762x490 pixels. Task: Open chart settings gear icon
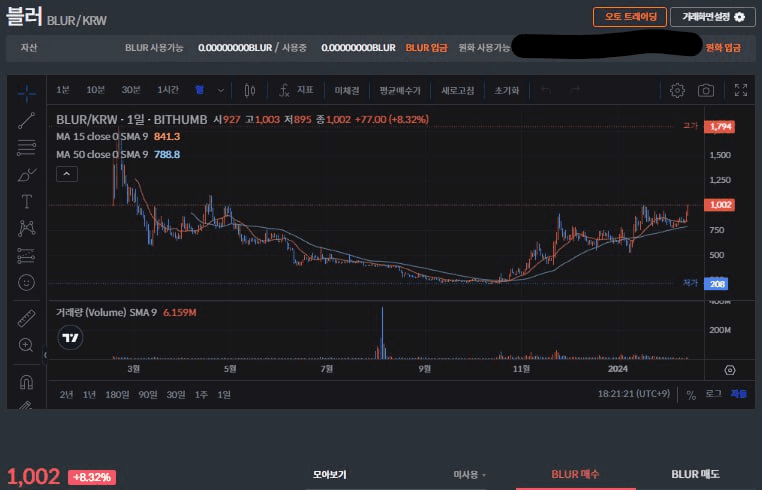677,90
